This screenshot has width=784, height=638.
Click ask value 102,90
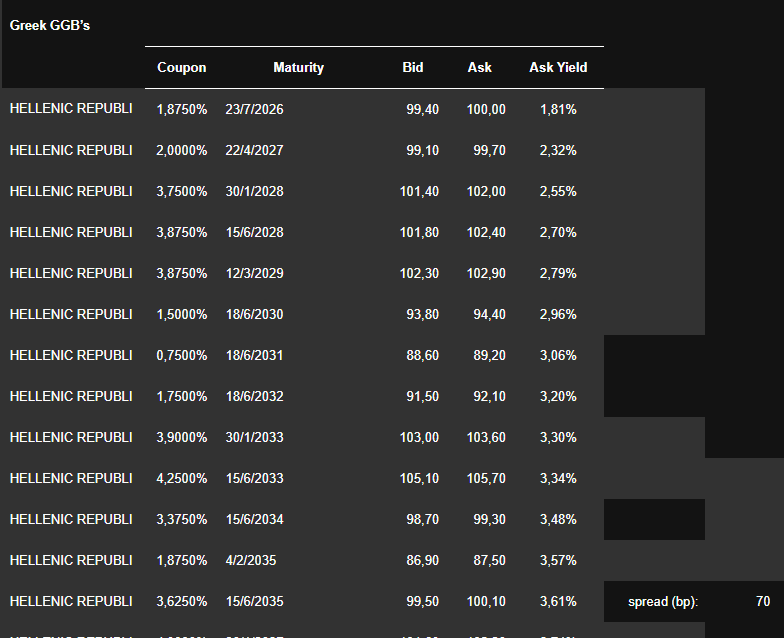tap(486, 274)
